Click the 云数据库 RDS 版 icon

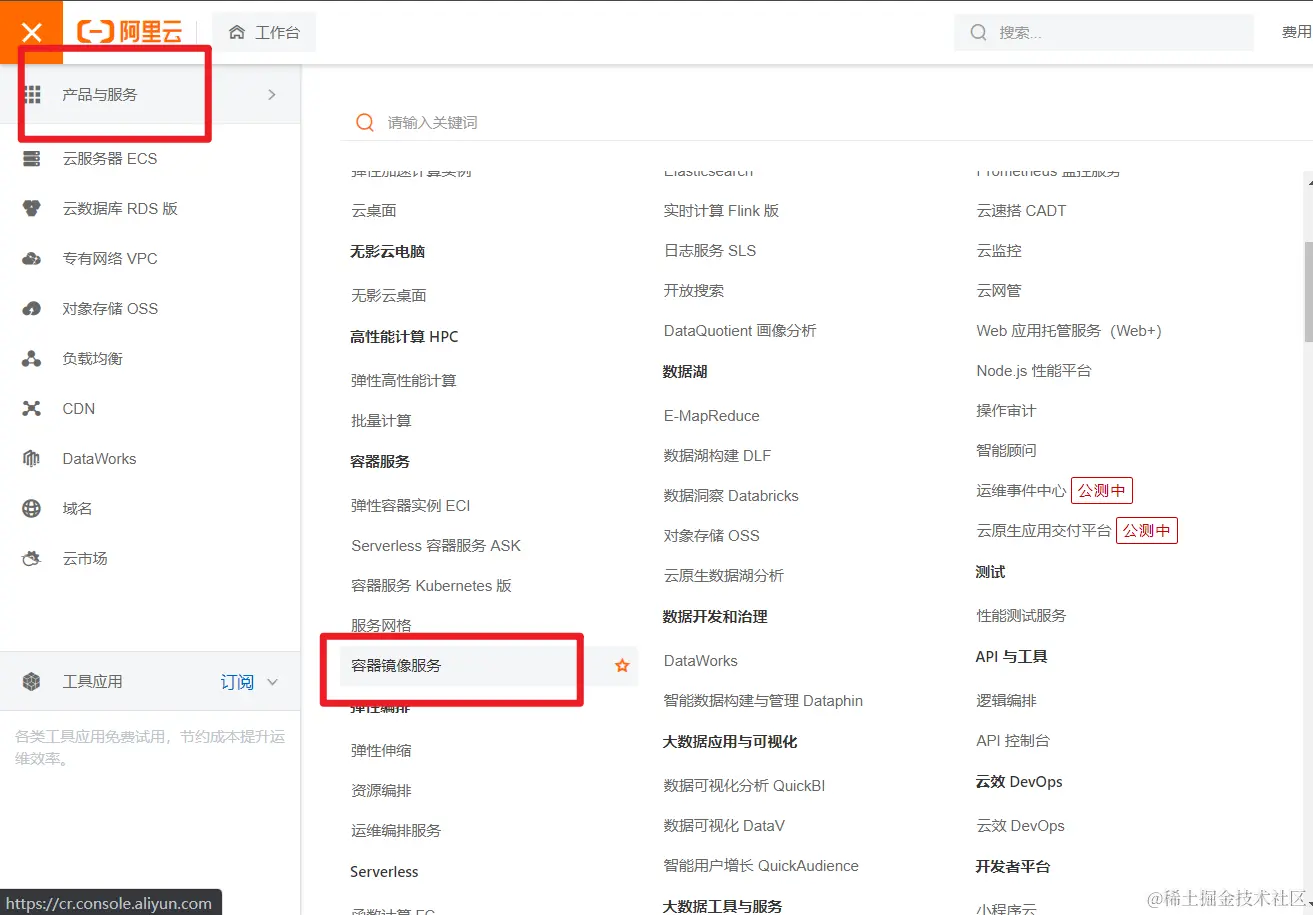(x=32, y=208)
